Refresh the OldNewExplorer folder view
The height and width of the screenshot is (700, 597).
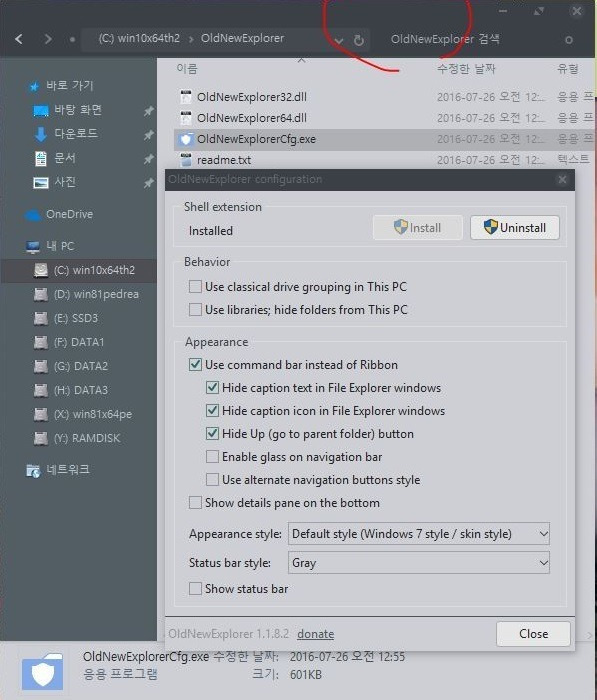click(x=359, y=41)
